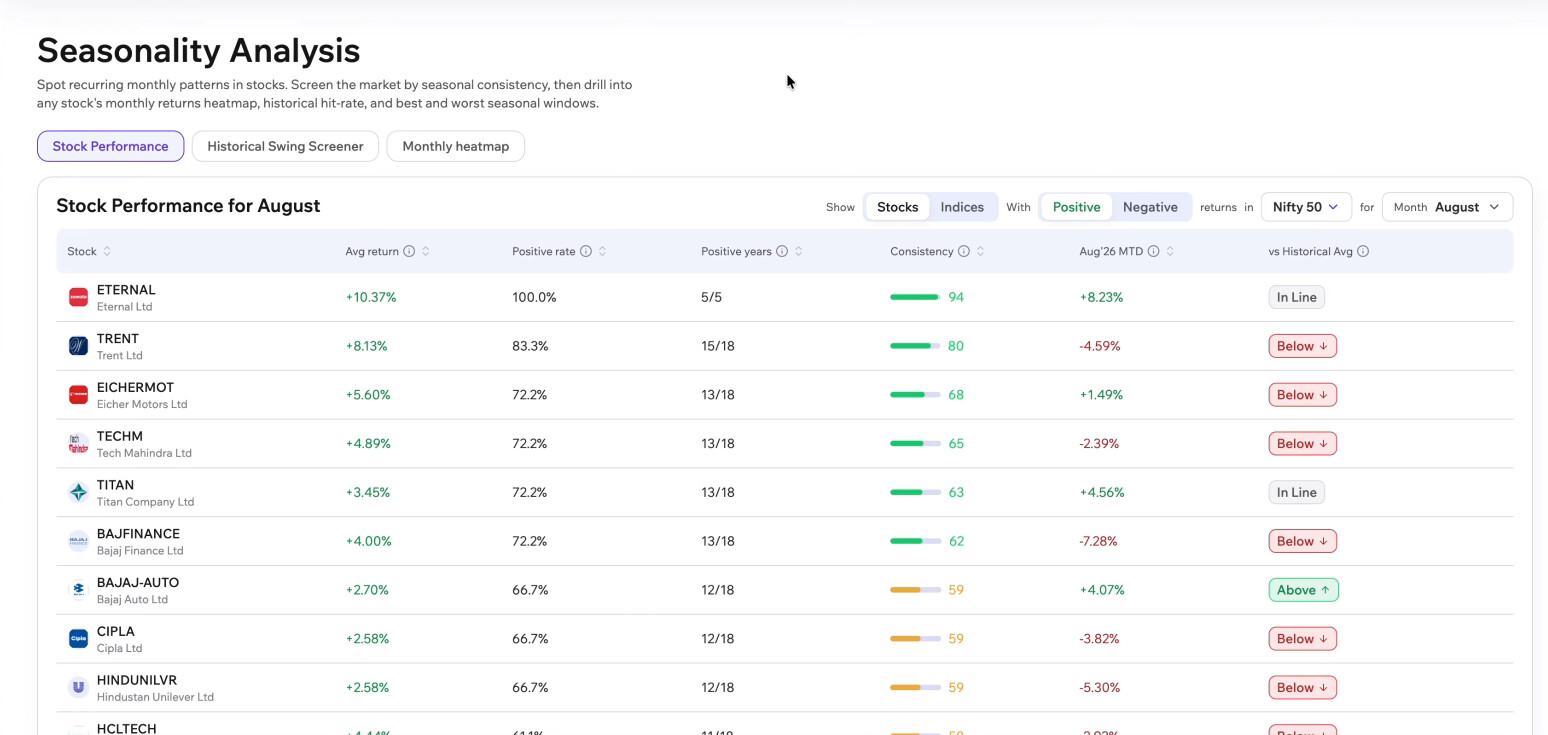Screen dimensions: 1548x735
Task: Switch Show toggle to Stocks
Action: tap(897, 207)
